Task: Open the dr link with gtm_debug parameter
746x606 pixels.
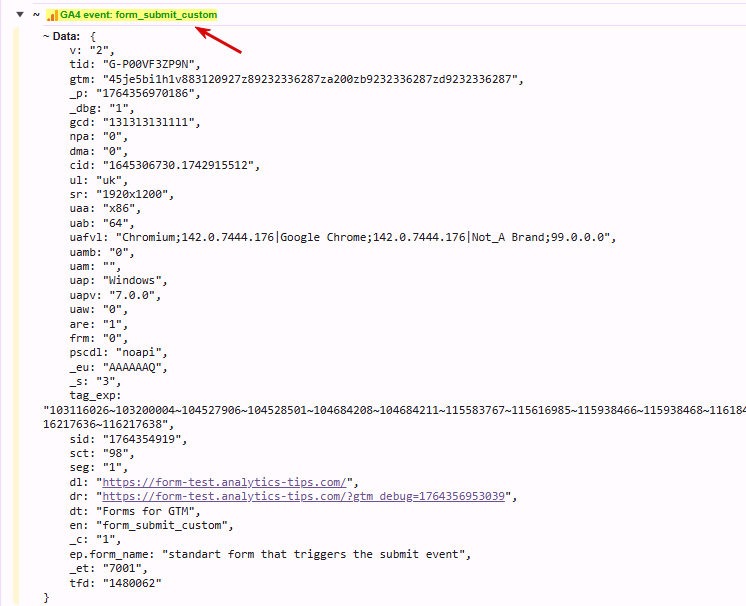Action: [304, 496]
